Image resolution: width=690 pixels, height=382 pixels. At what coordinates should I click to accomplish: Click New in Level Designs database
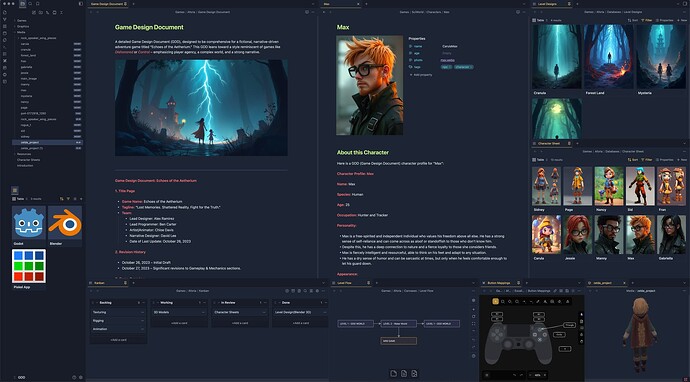click(682, 20)
